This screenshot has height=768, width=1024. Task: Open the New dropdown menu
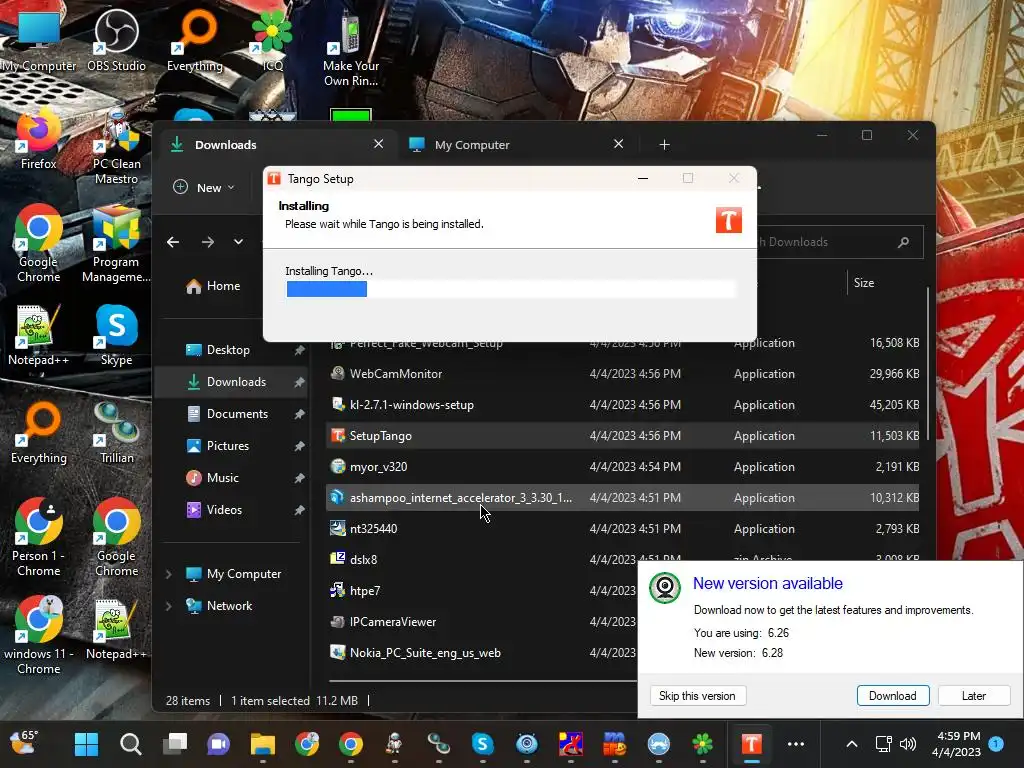pyautogui.click(x=204, y=187)
